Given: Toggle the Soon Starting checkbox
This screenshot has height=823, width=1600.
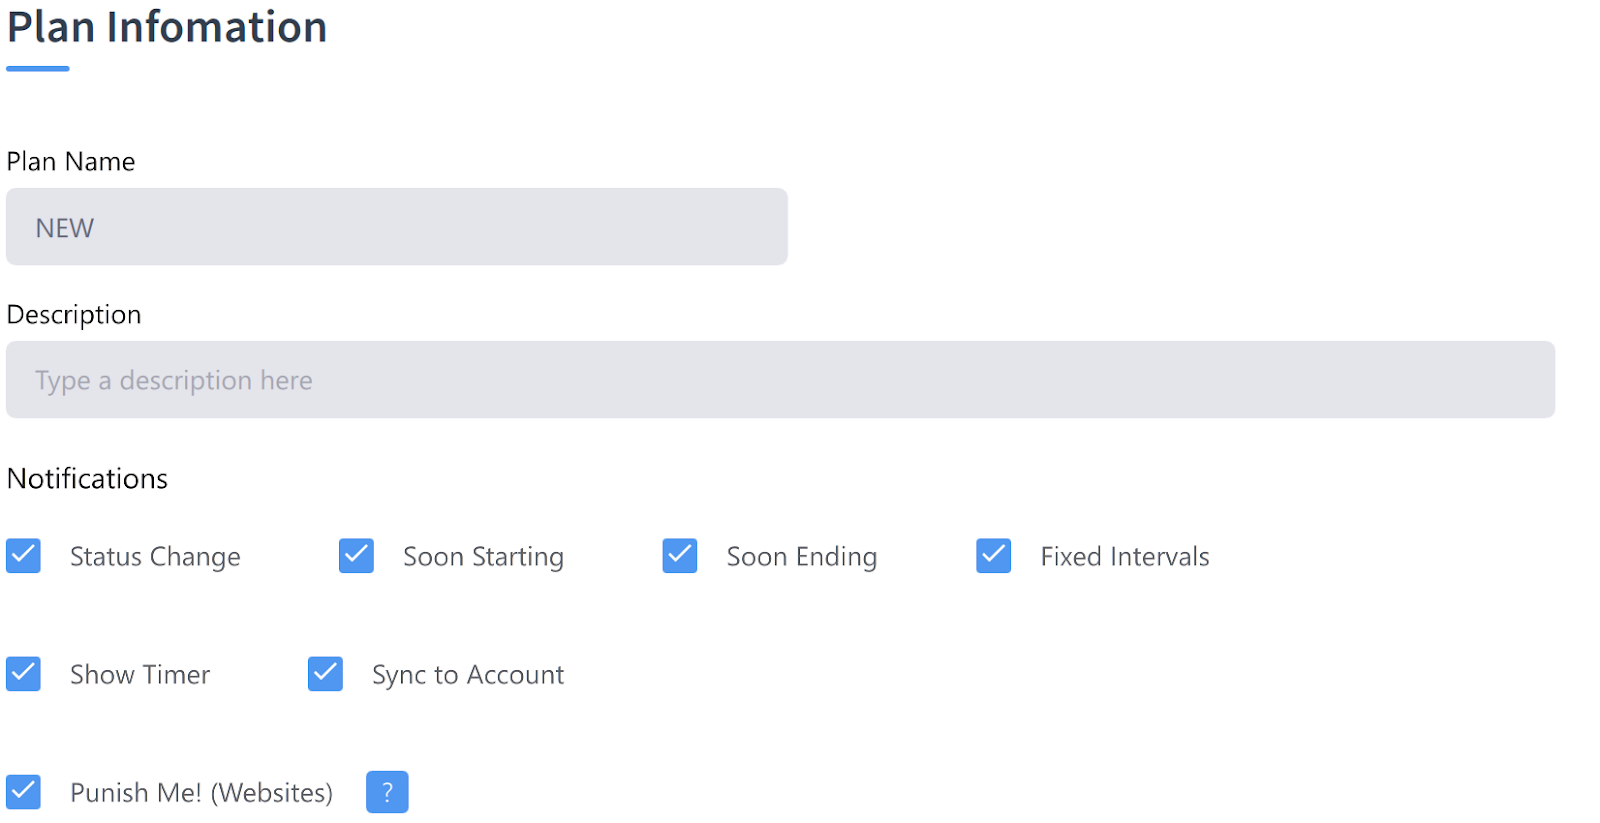Looking at the screenshot, I should [356, 555].
